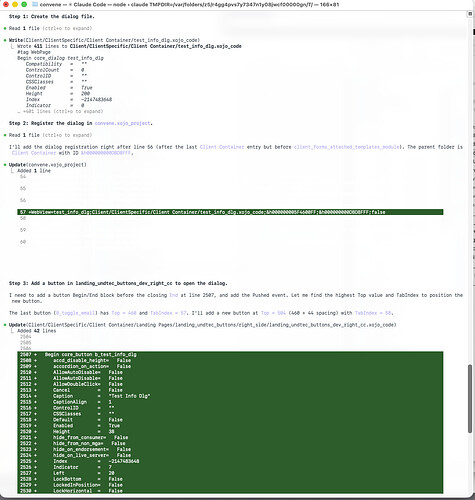
Task: Click the vertical scrollbar thumb
Action: click(x=470, y=399)
